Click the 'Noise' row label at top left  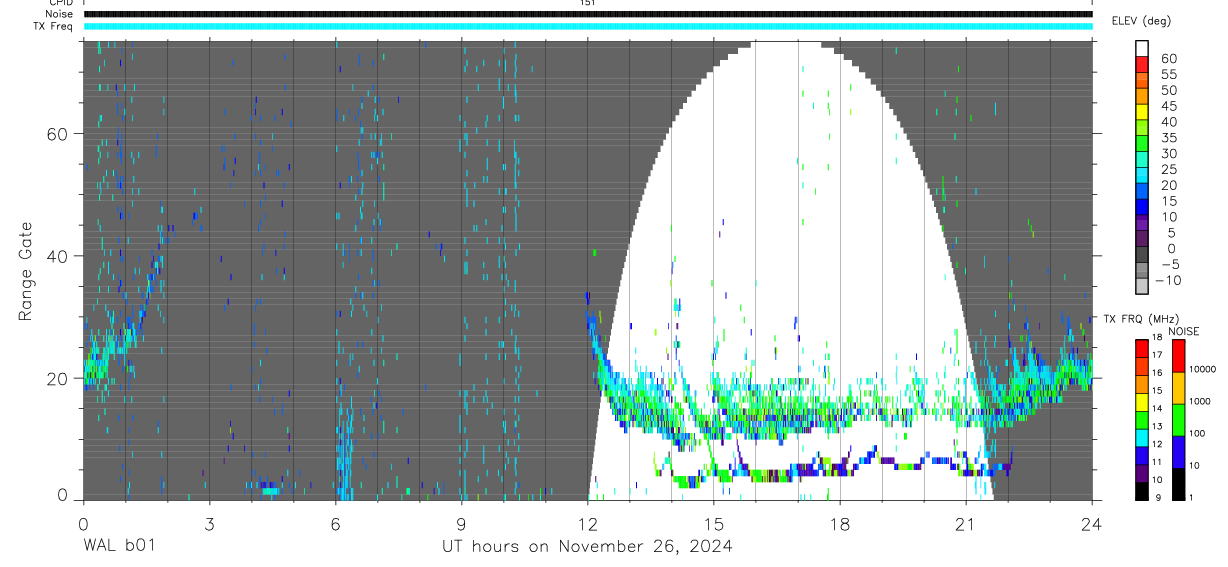click(60, 14)
